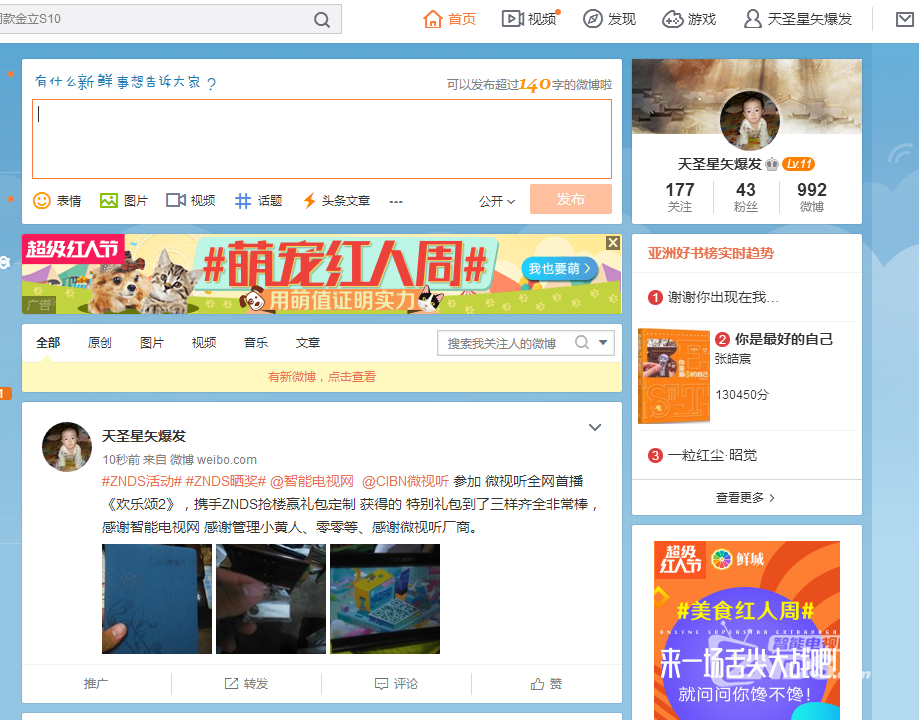Select the 原创 feed tab
Screen dimensions: 919x720
pyautogui.click(x=100, y=342)
